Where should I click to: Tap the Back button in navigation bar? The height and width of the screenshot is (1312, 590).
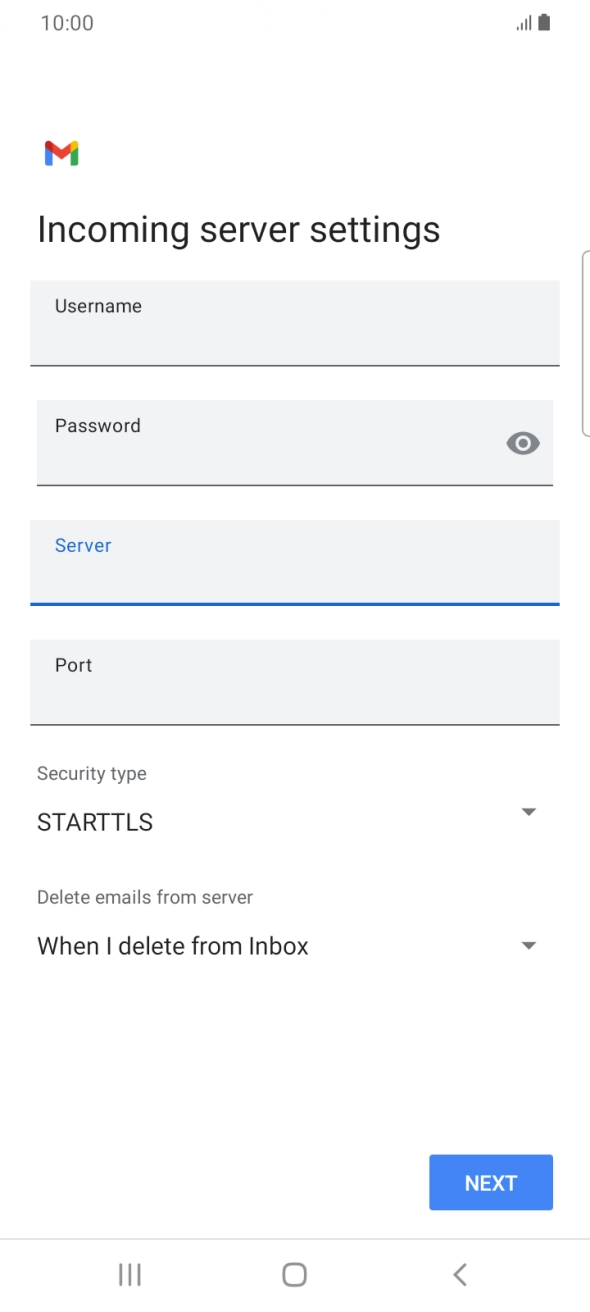click(x=459, y=1274)
